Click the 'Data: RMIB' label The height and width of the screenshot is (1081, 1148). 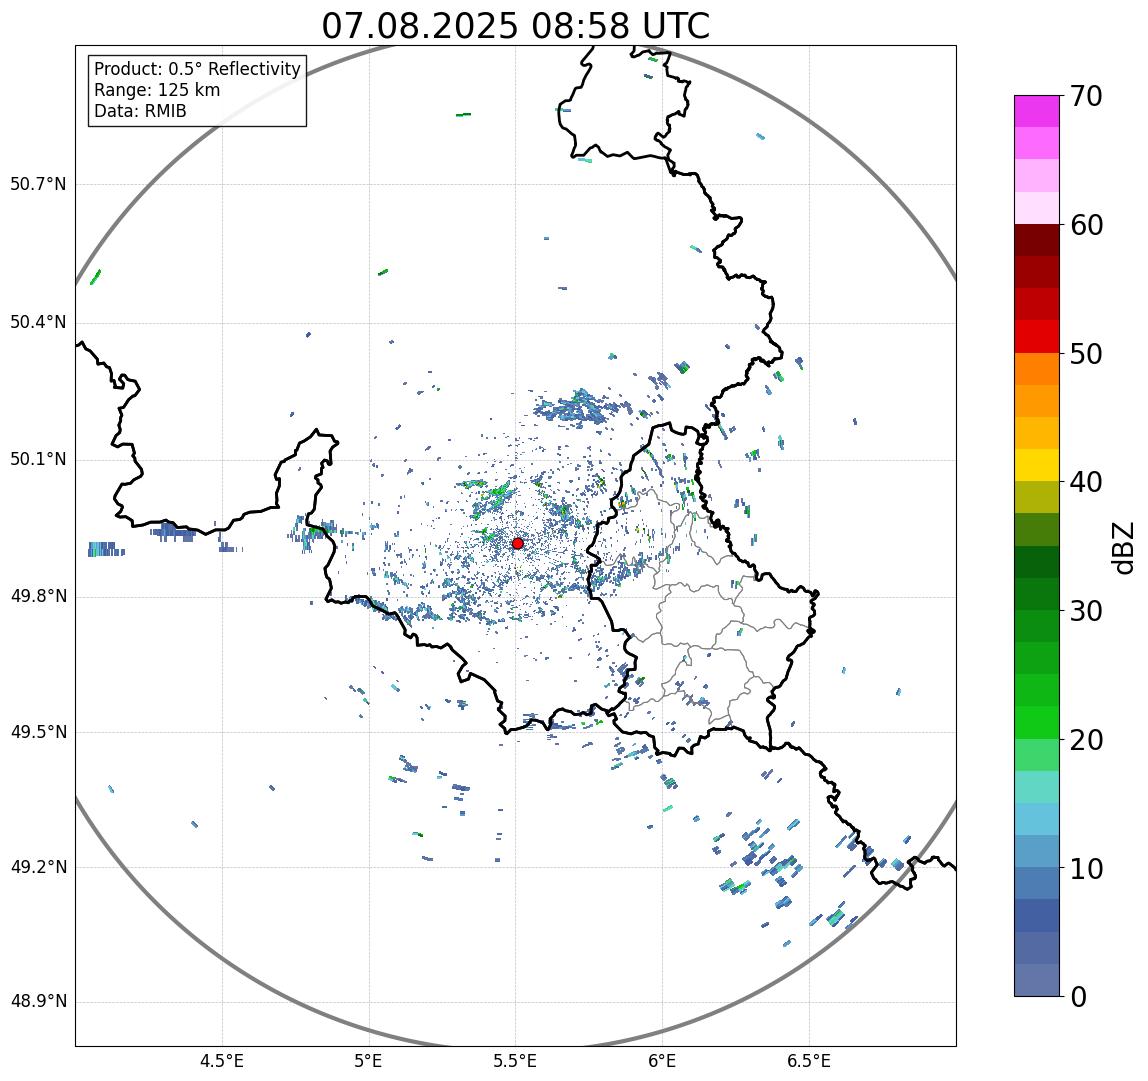click(140, 111)
